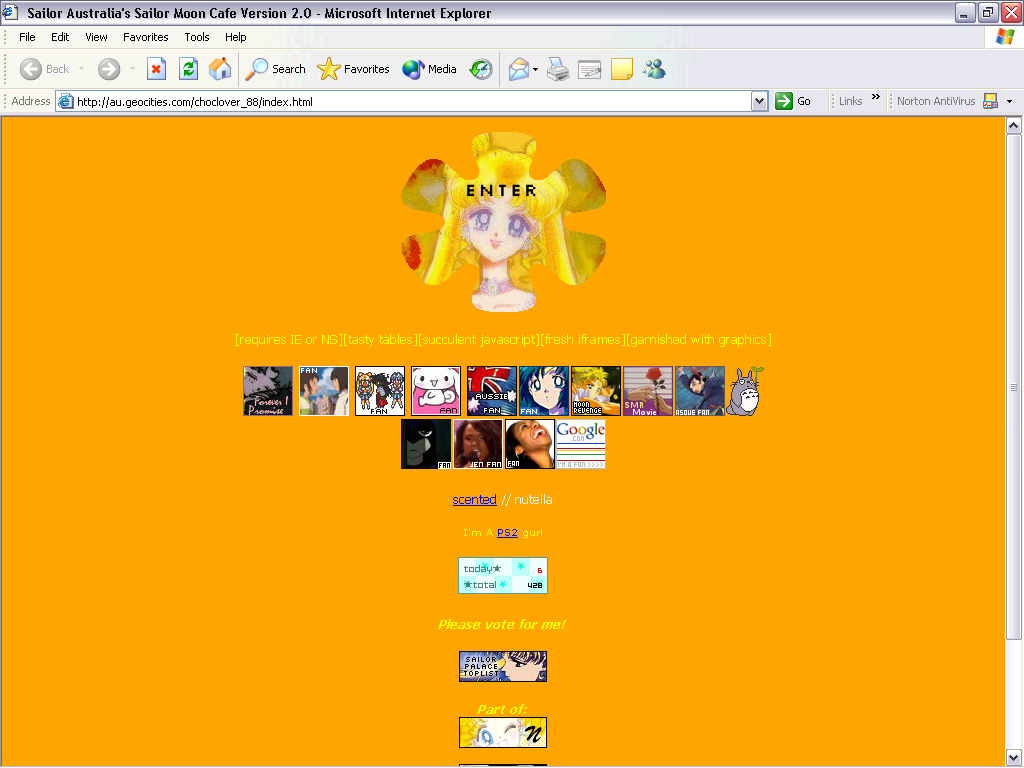Click the blue-haired Sailor Mercury fan badge
This screenshot has height=768, width=1024.
(x=543, y=391)
